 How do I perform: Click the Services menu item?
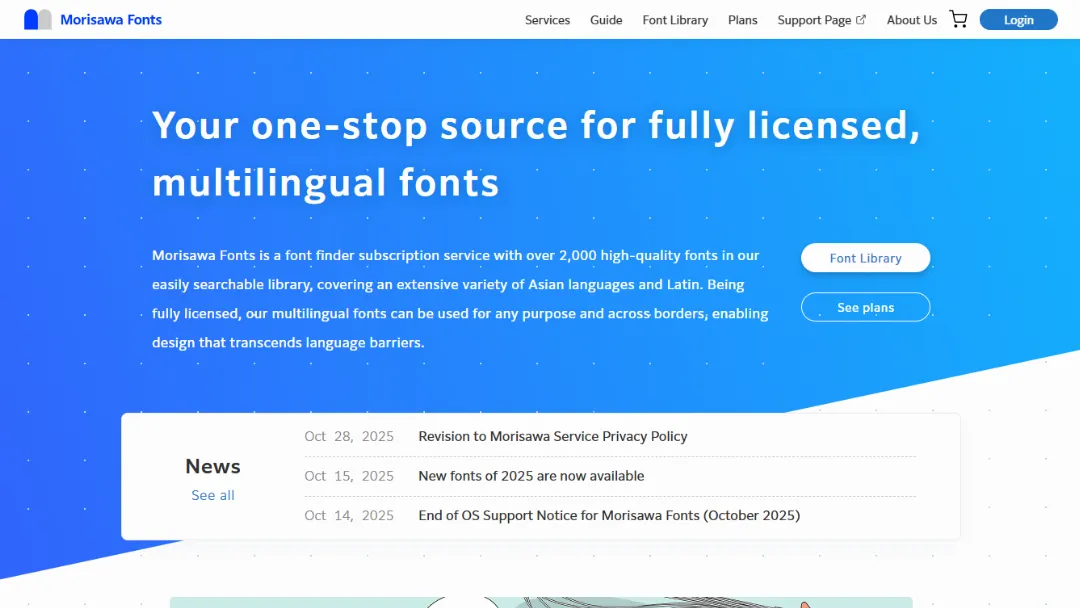point(547,19)
